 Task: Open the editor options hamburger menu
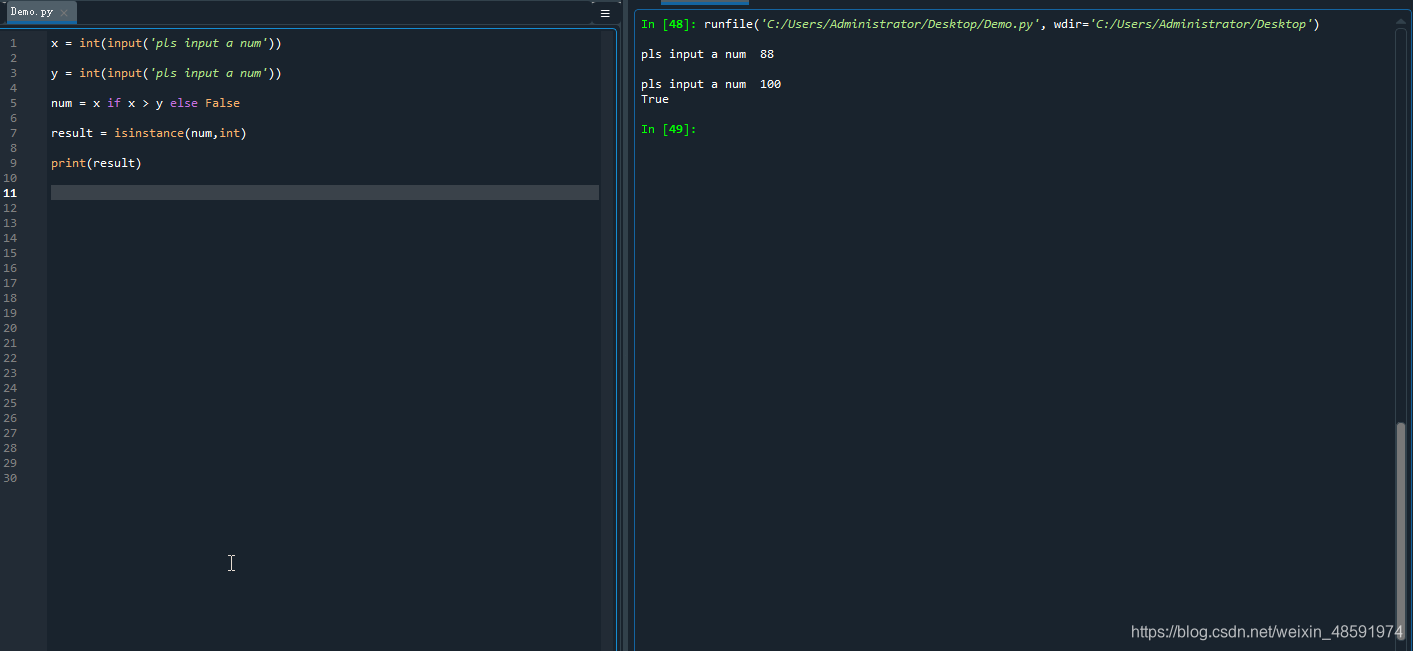pos(605,13)
